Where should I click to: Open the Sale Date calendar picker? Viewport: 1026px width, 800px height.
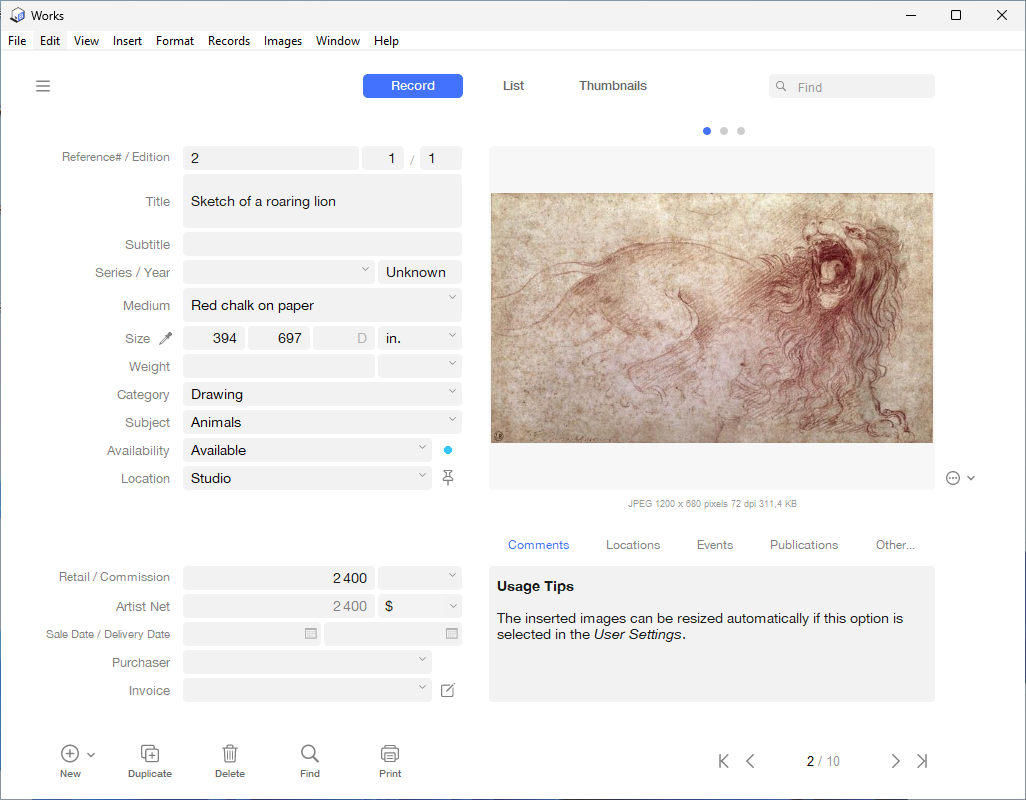coord(310,634)
